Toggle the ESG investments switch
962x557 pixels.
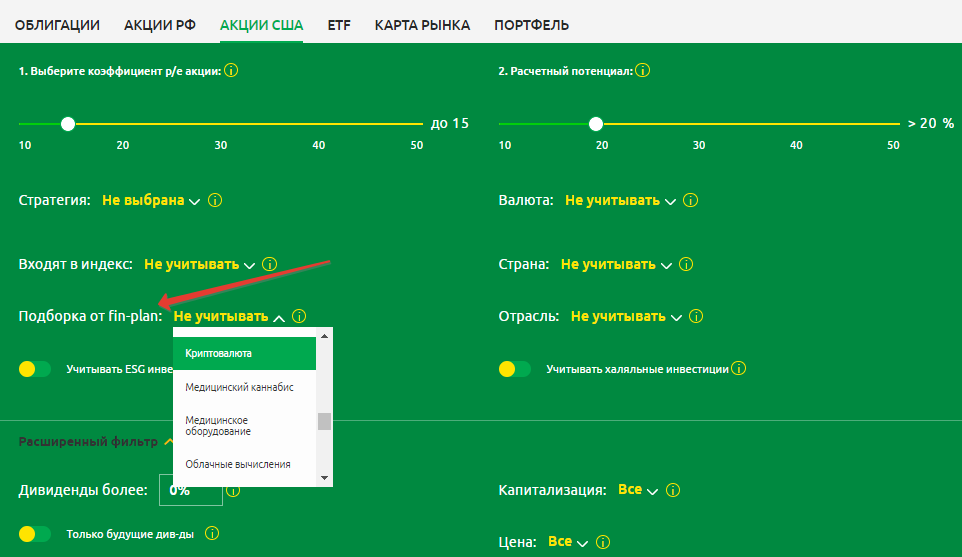coord(35,369)
